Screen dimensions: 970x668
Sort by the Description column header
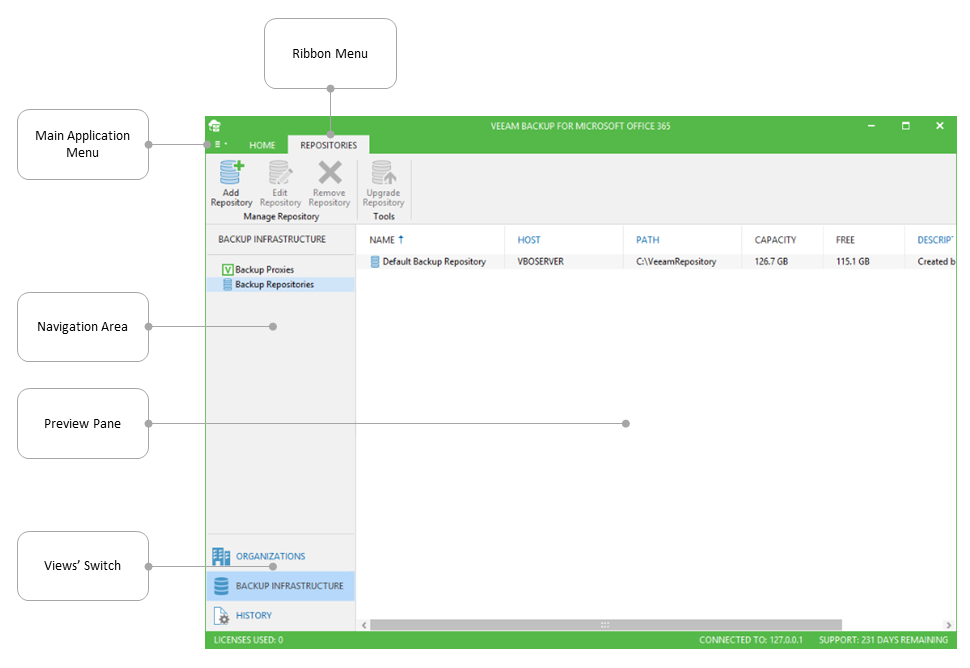935,240
